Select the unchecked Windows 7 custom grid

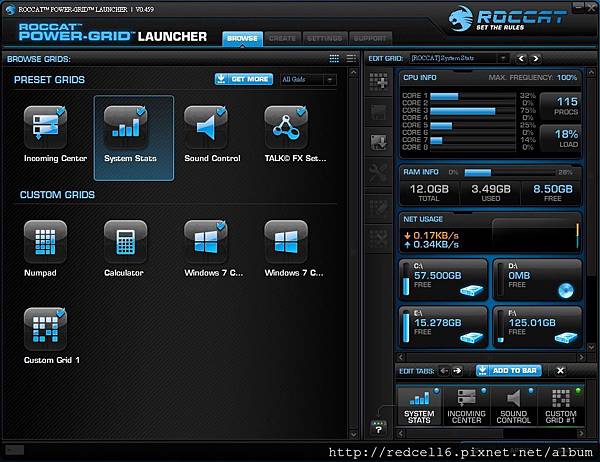286,242
